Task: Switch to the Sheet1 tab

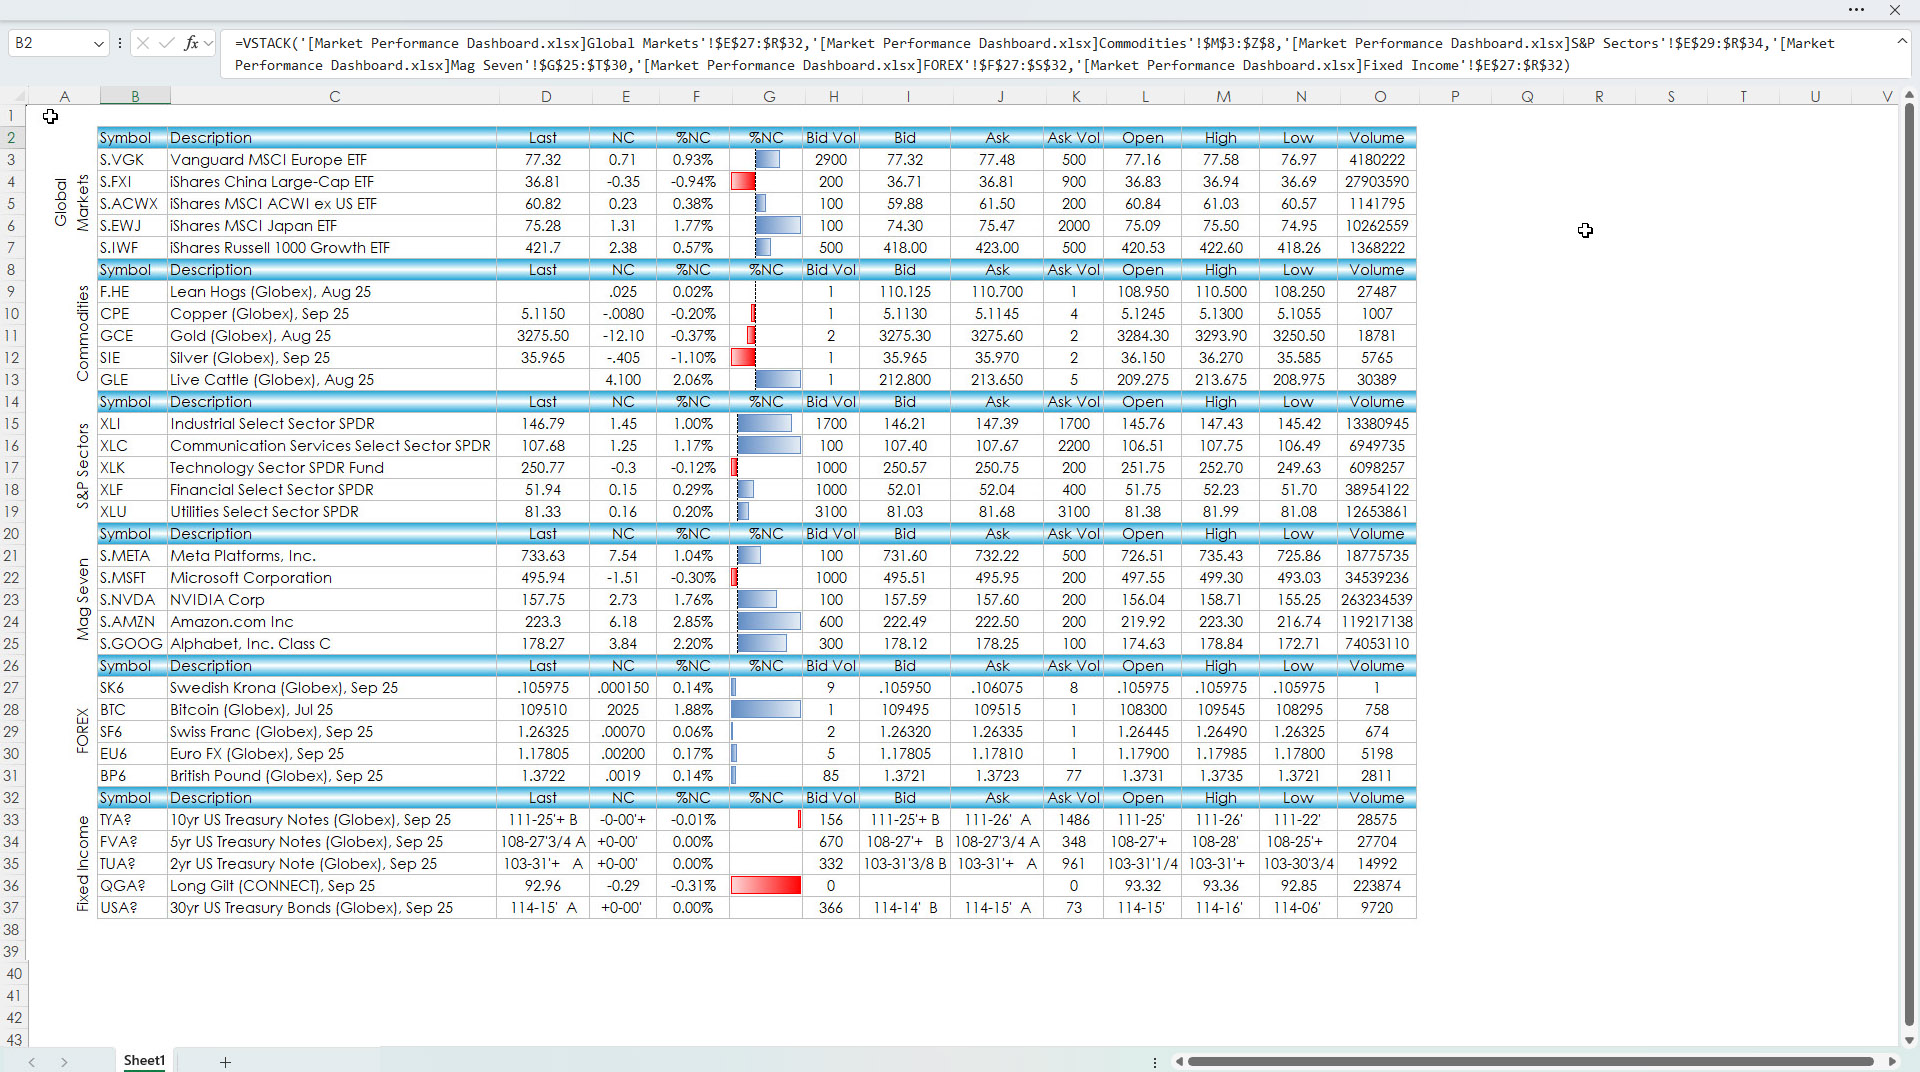Action: [x=144, y=1061]
